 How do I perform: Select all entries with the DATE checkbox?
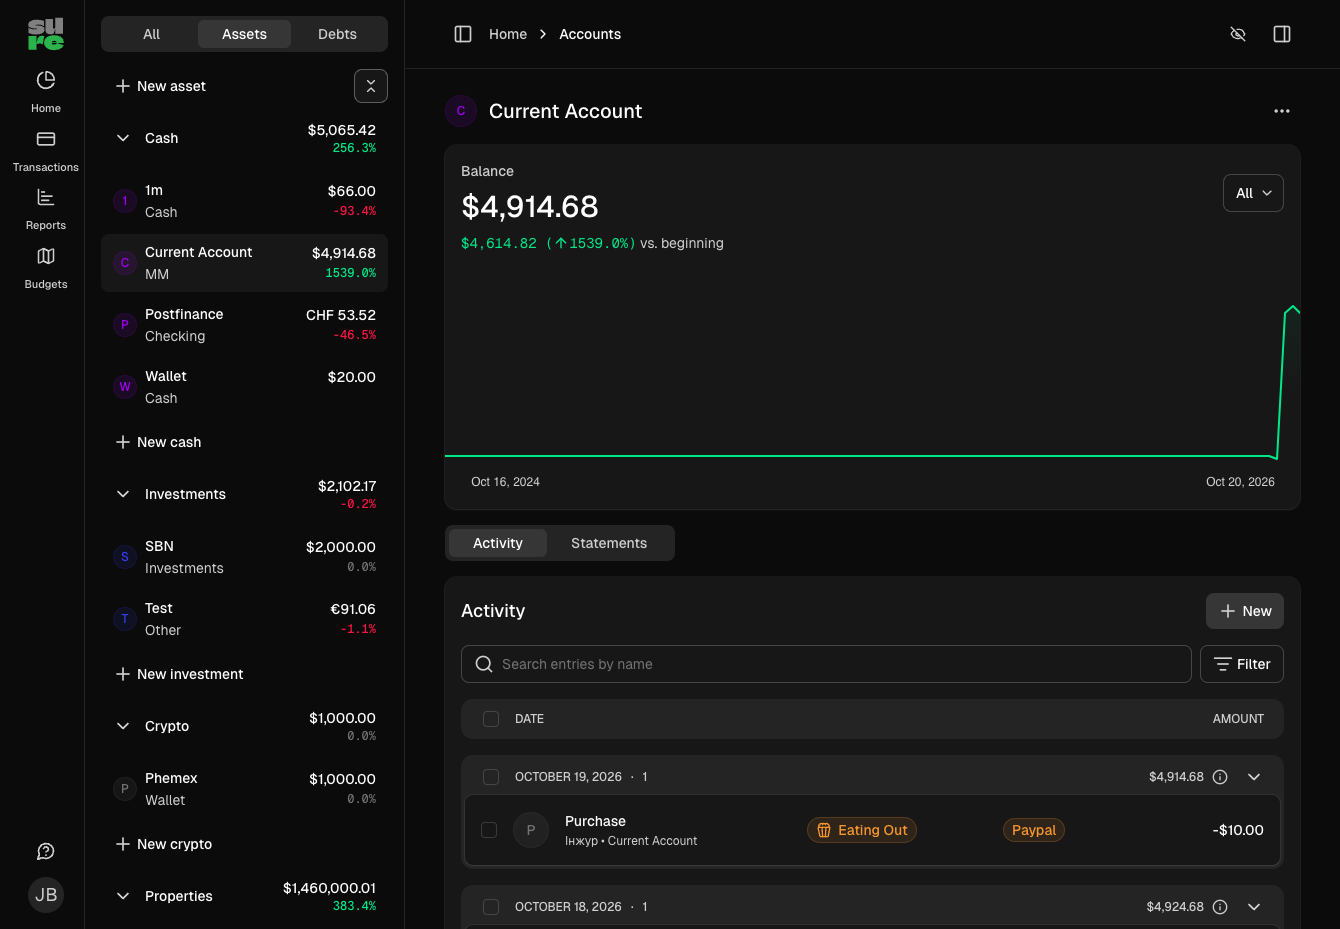pos(491,719)
